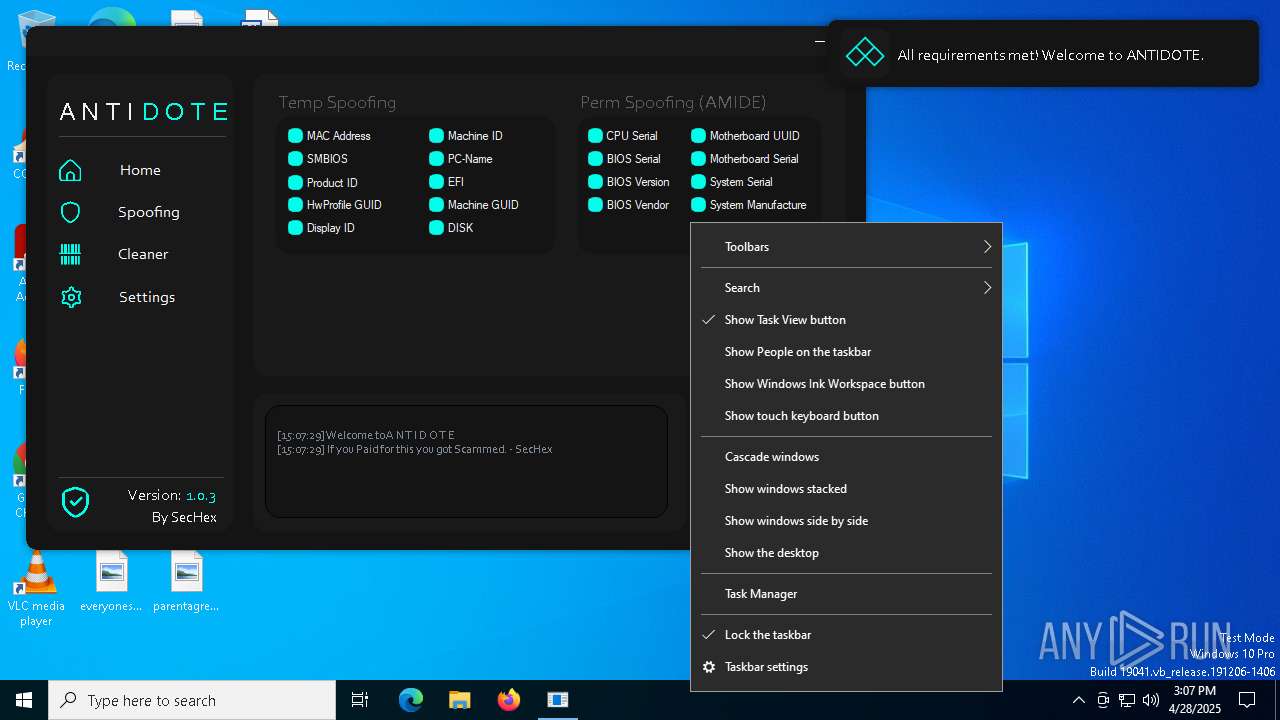
Task: Choose Show touch keyboard button
Action: [846, 416]
